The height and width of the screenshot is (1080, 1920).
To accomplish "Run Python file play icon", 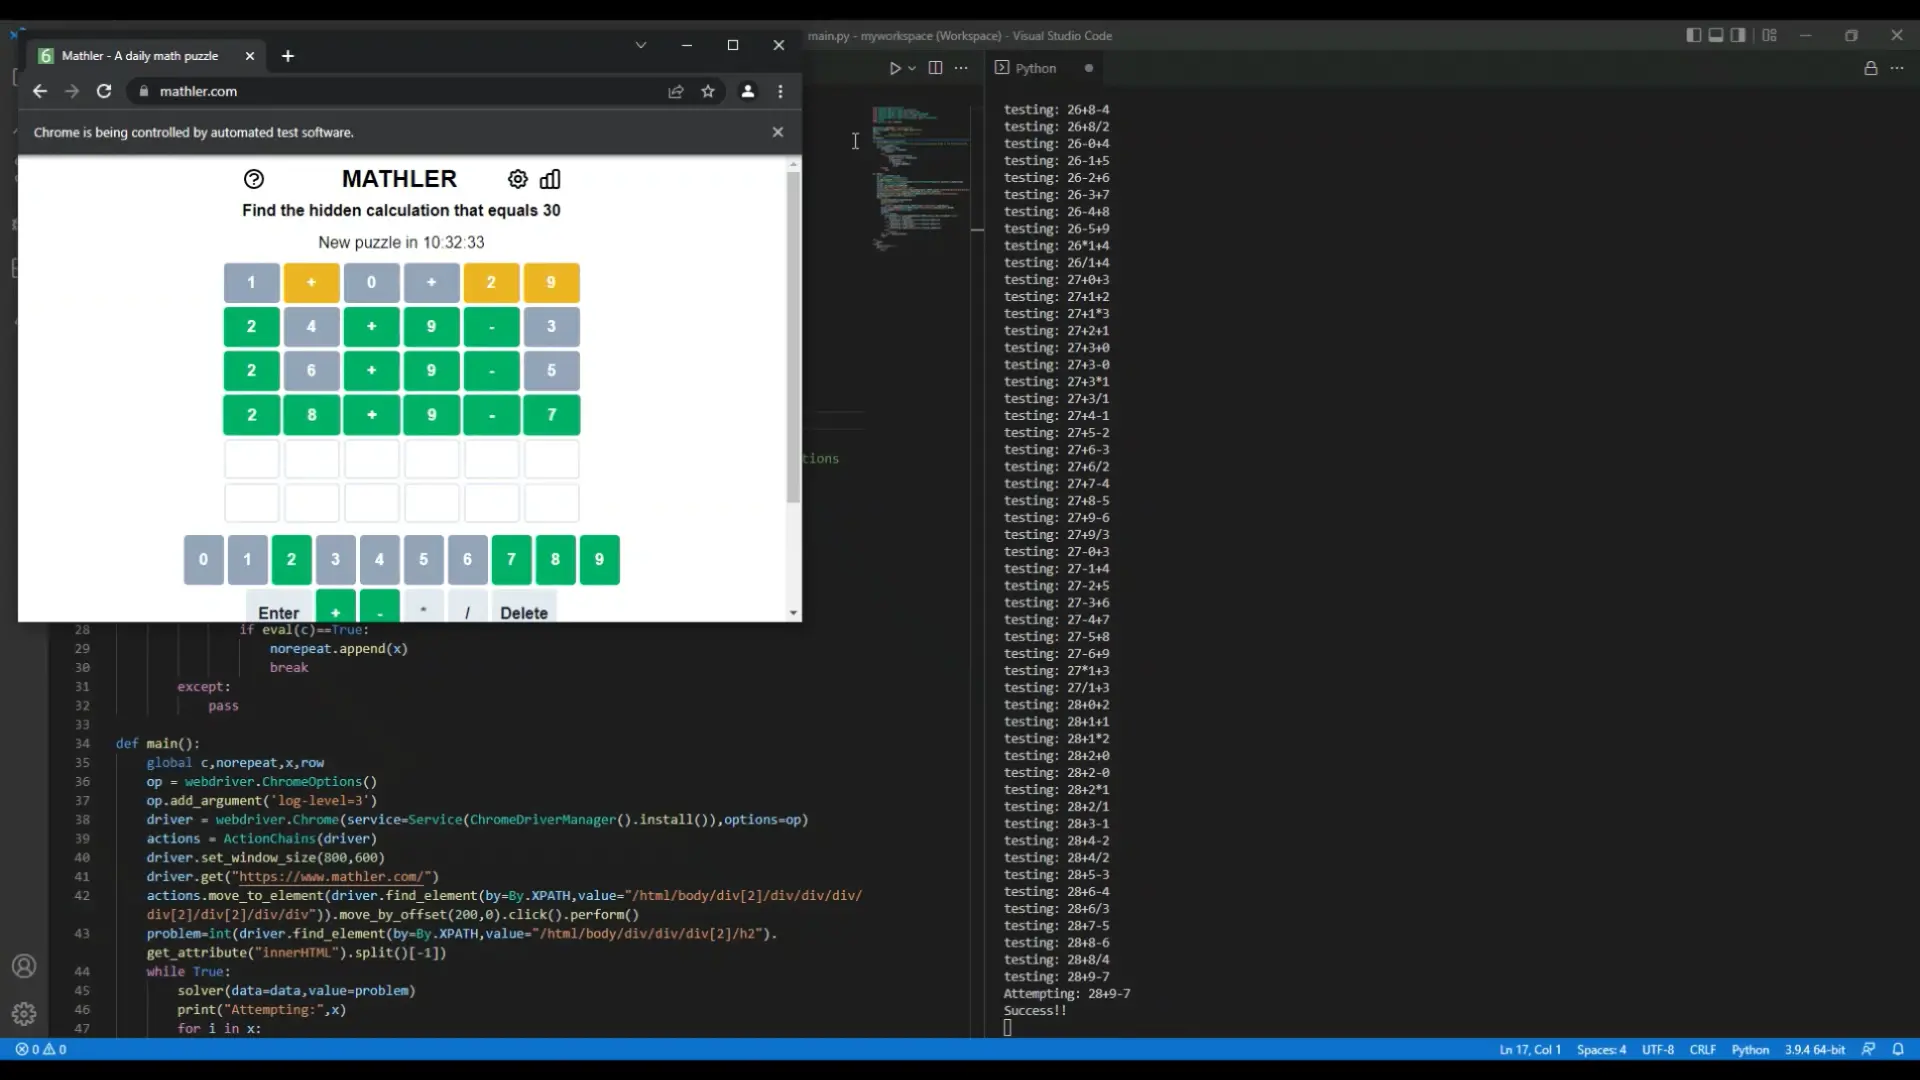I will pos(895,68).
